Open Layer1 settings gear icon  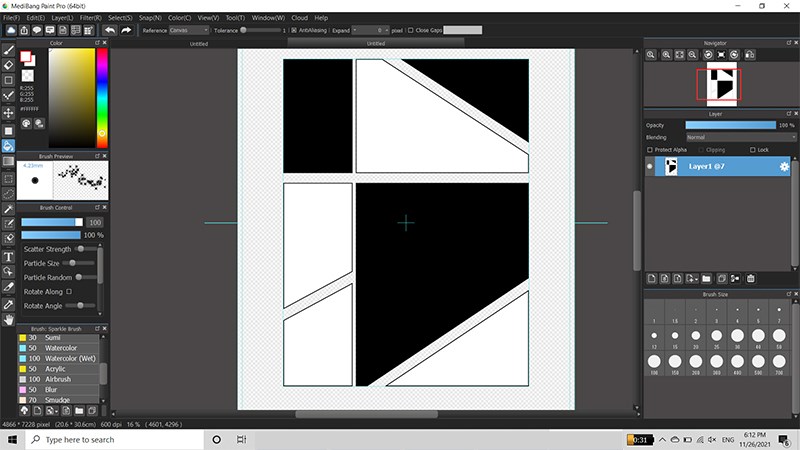click(x=784, y=166)
